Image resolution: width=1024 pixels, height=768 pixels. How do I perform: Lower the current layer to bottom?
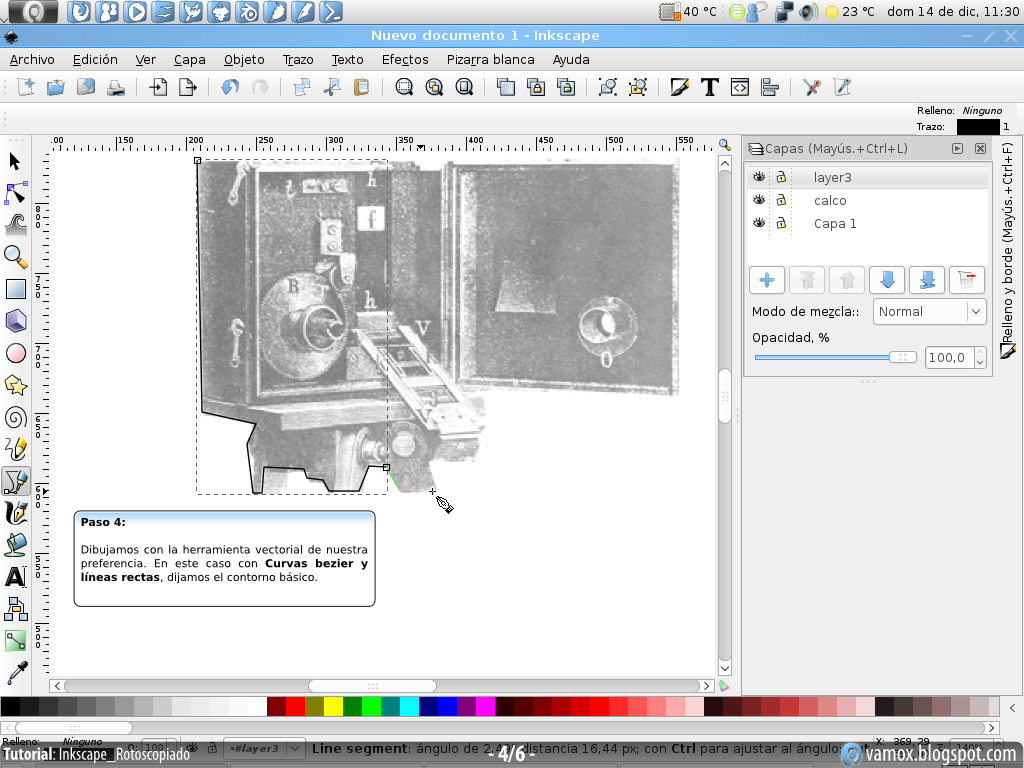pos(927,280)
